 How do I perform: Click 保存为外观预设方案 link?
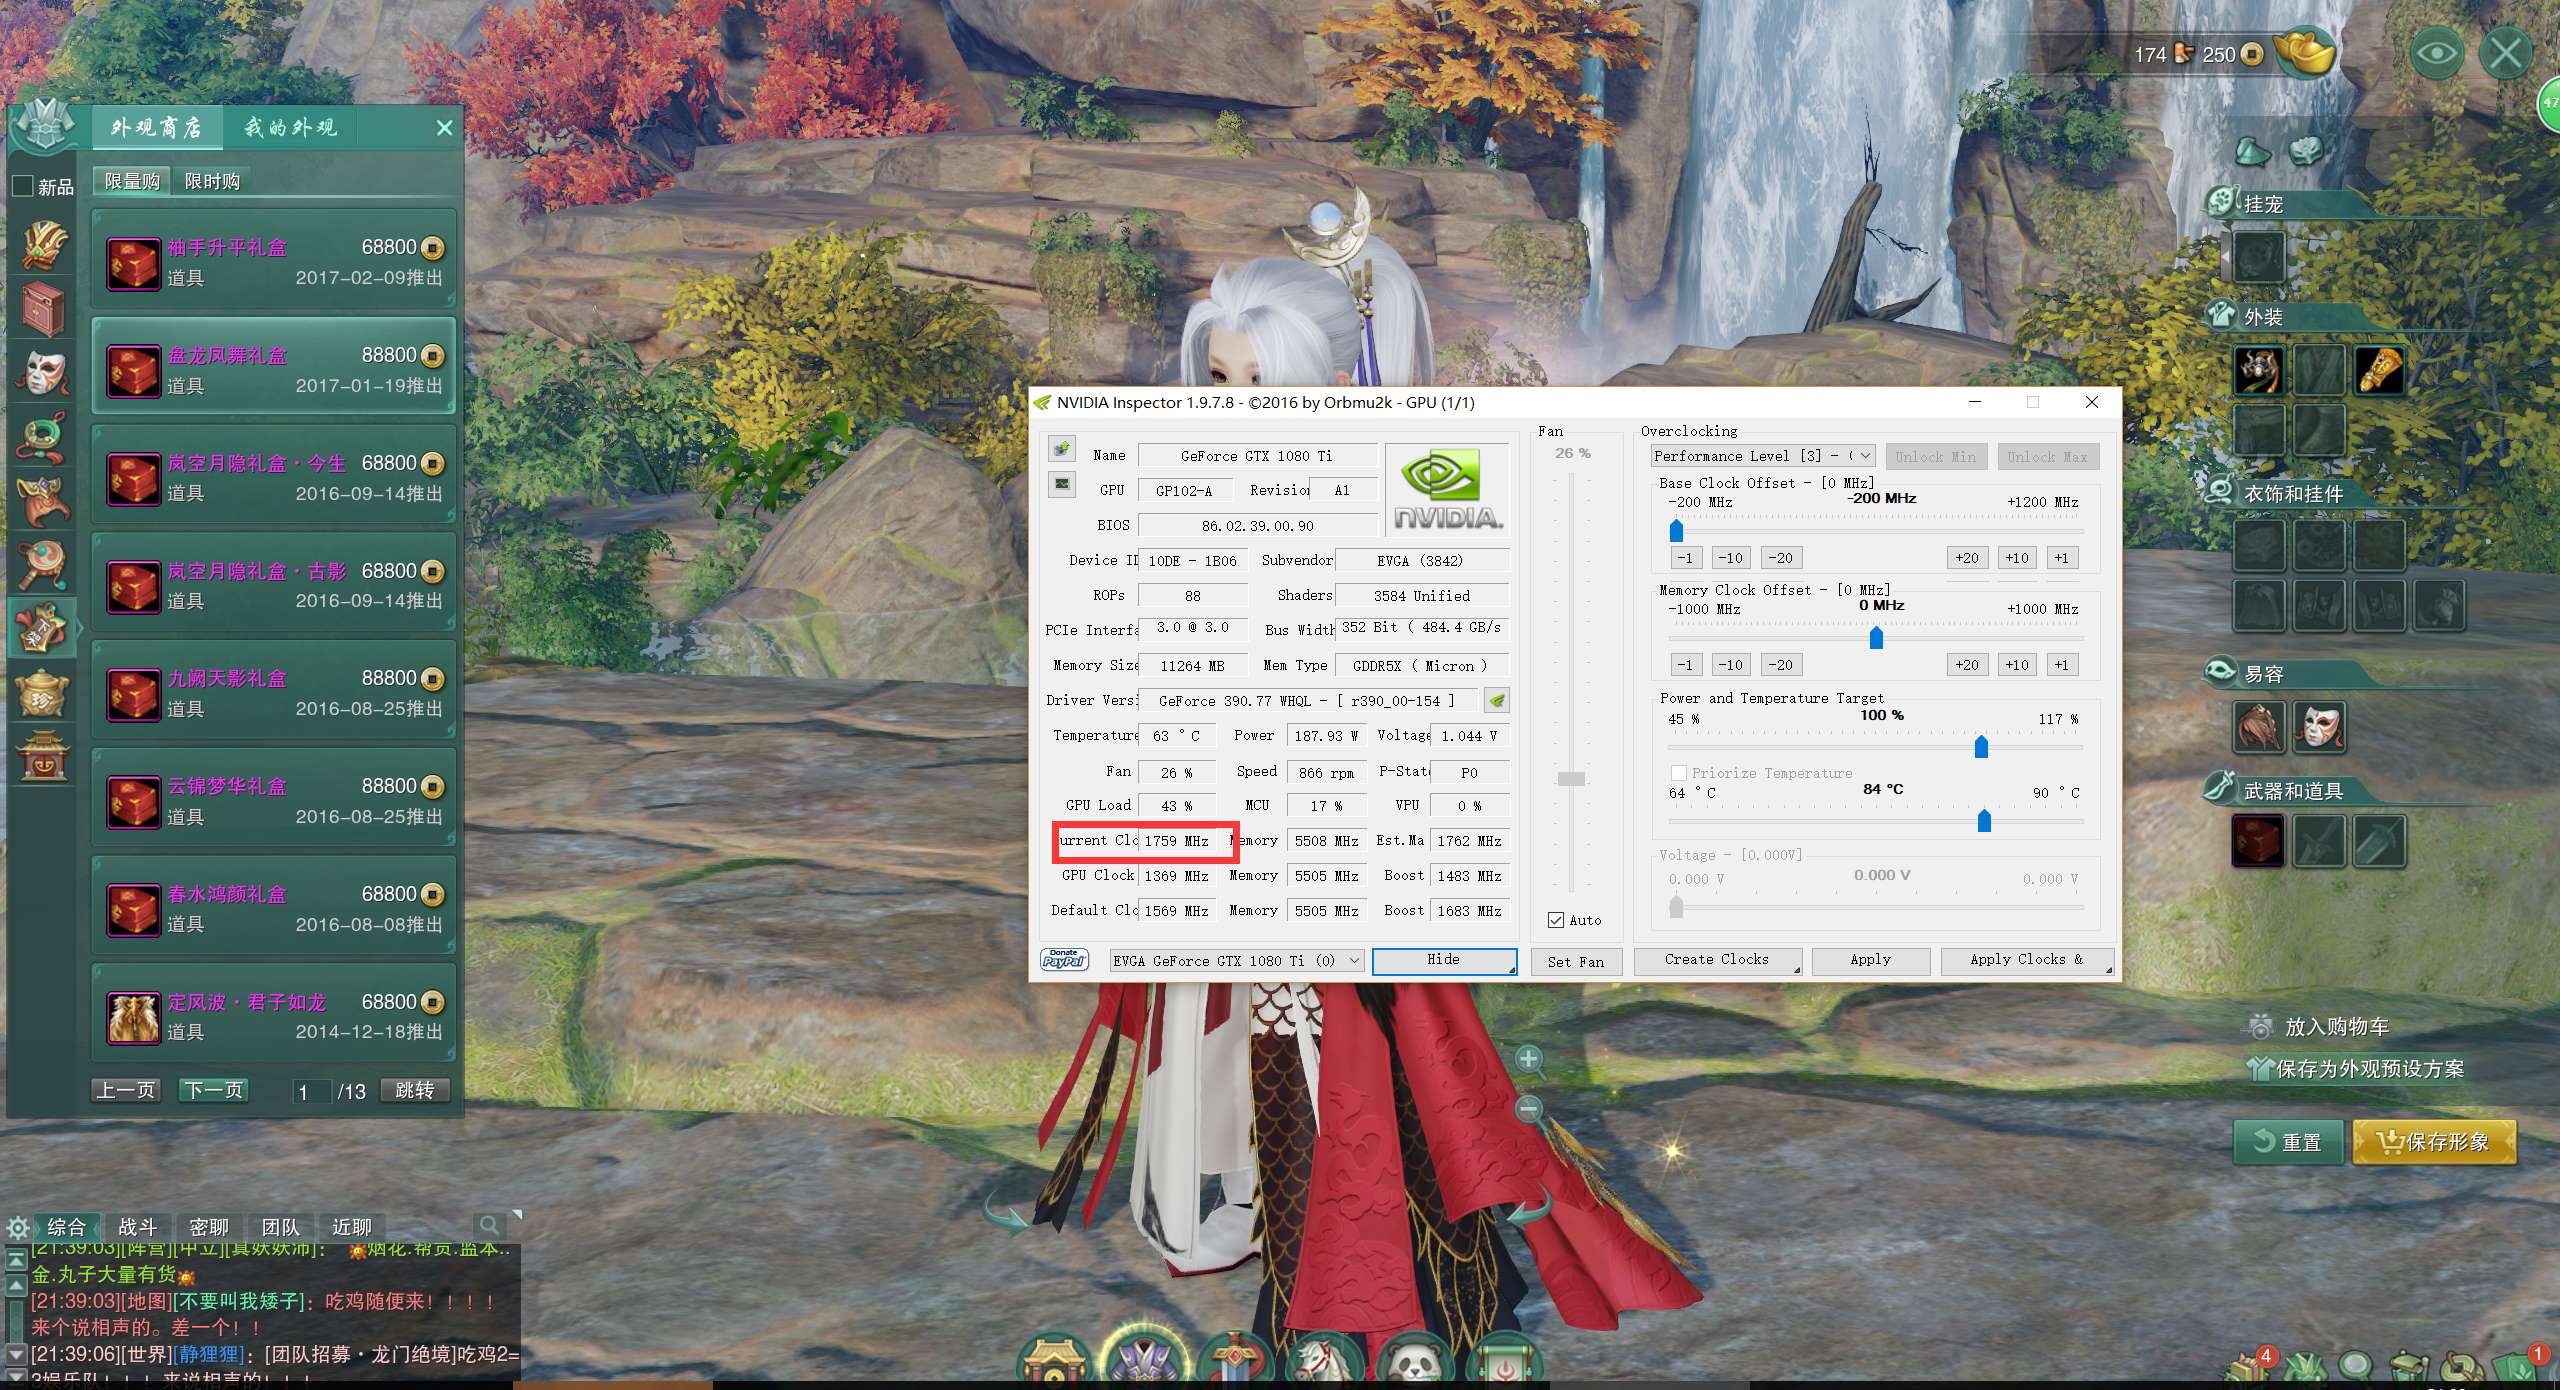tap(2355, 1069)
